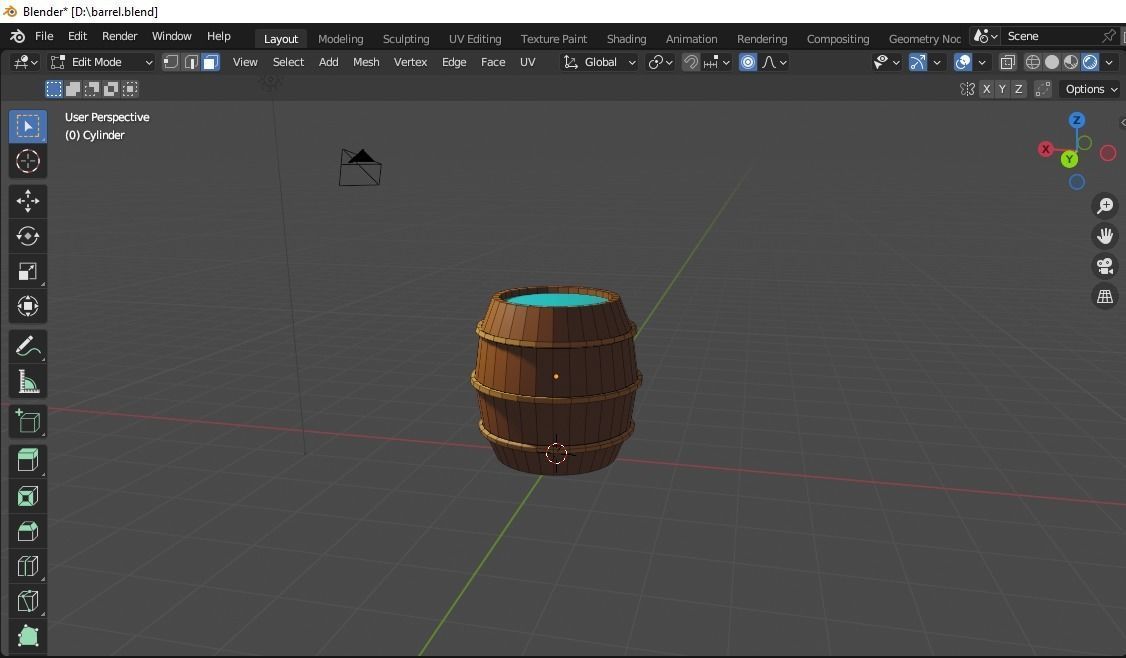
Task: Select the Select Box tool
Action: (x=27, y=126)
